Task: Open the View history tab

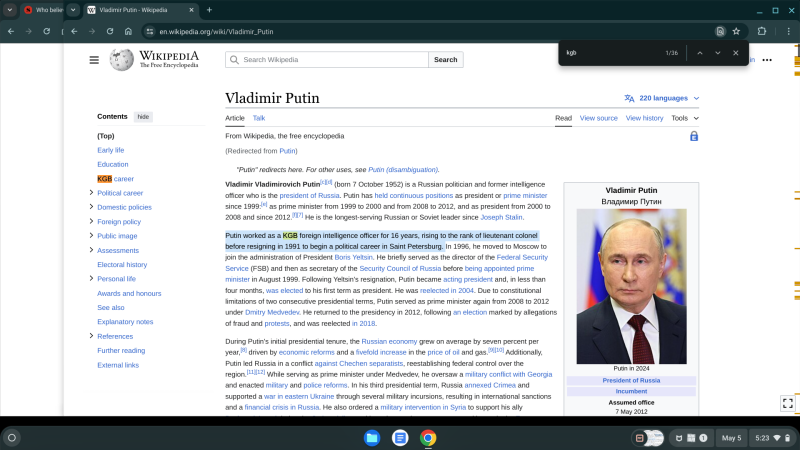Action: tap(644, 118)
